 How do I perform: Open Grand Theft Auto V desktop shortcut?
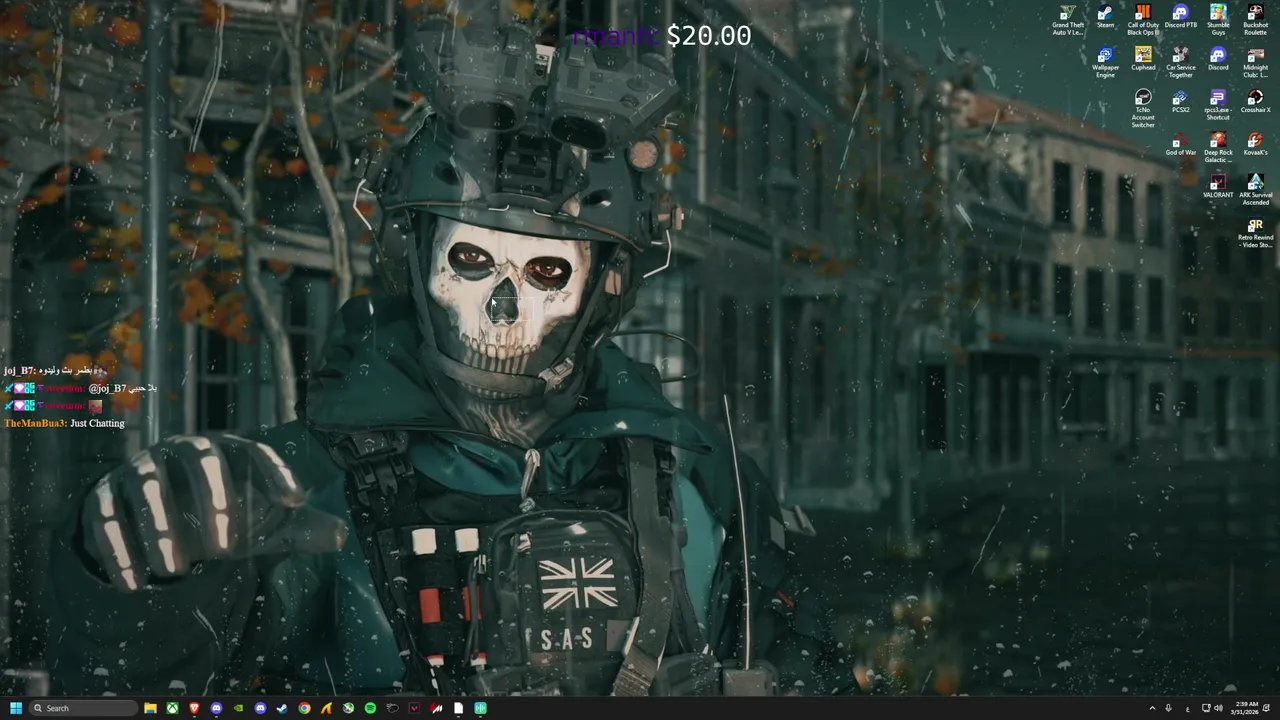tap(1067, 19)
